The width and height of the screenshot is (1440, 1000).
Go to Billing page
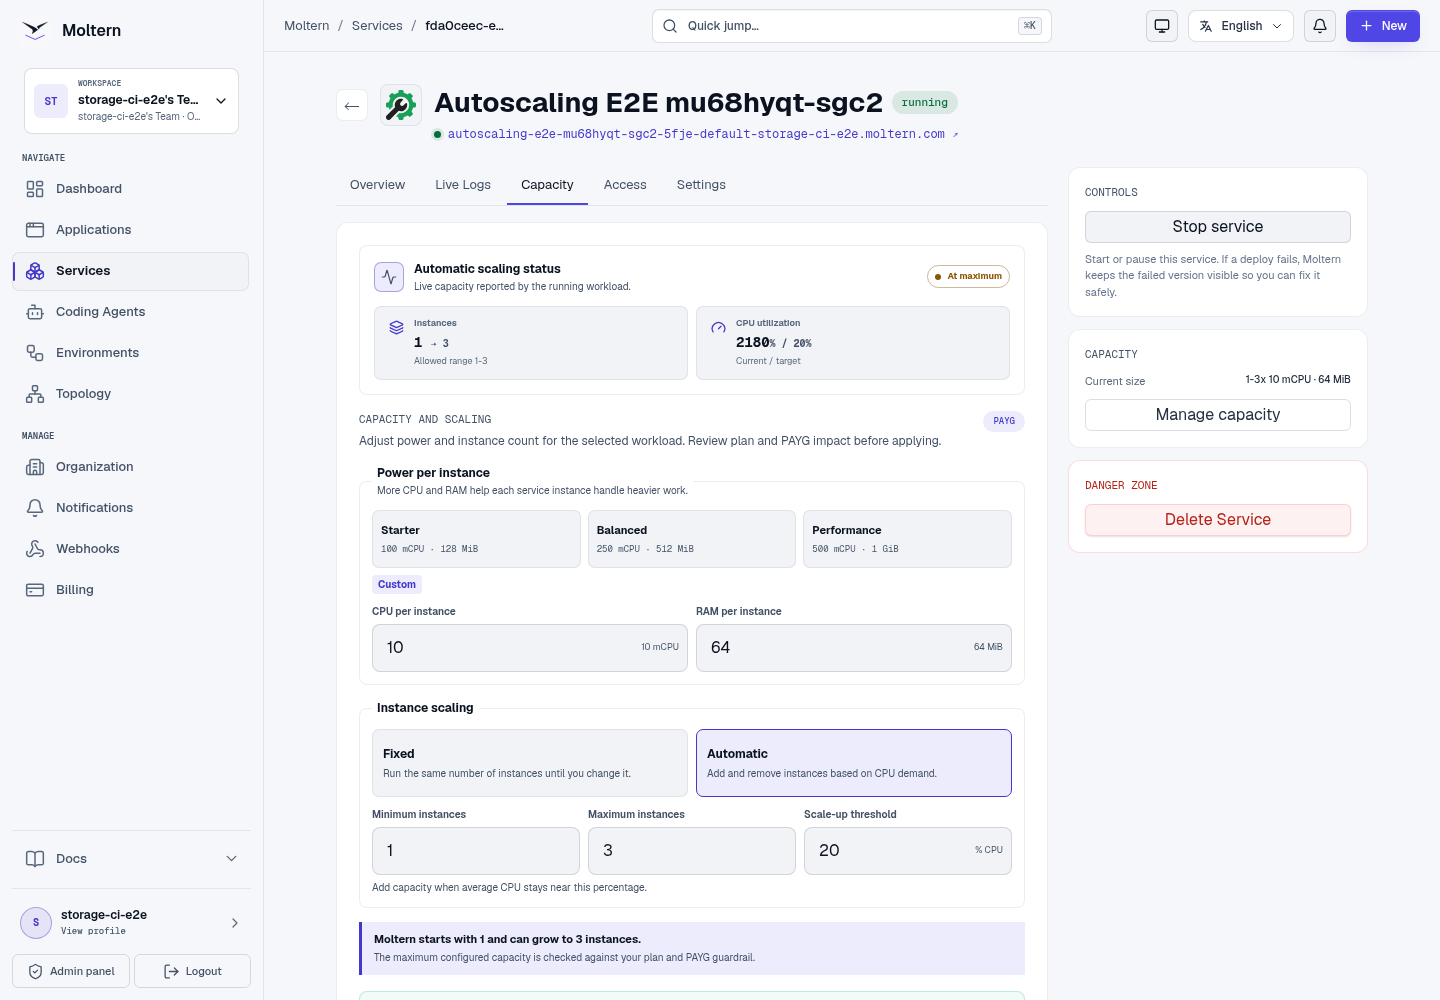coord(130,590)
